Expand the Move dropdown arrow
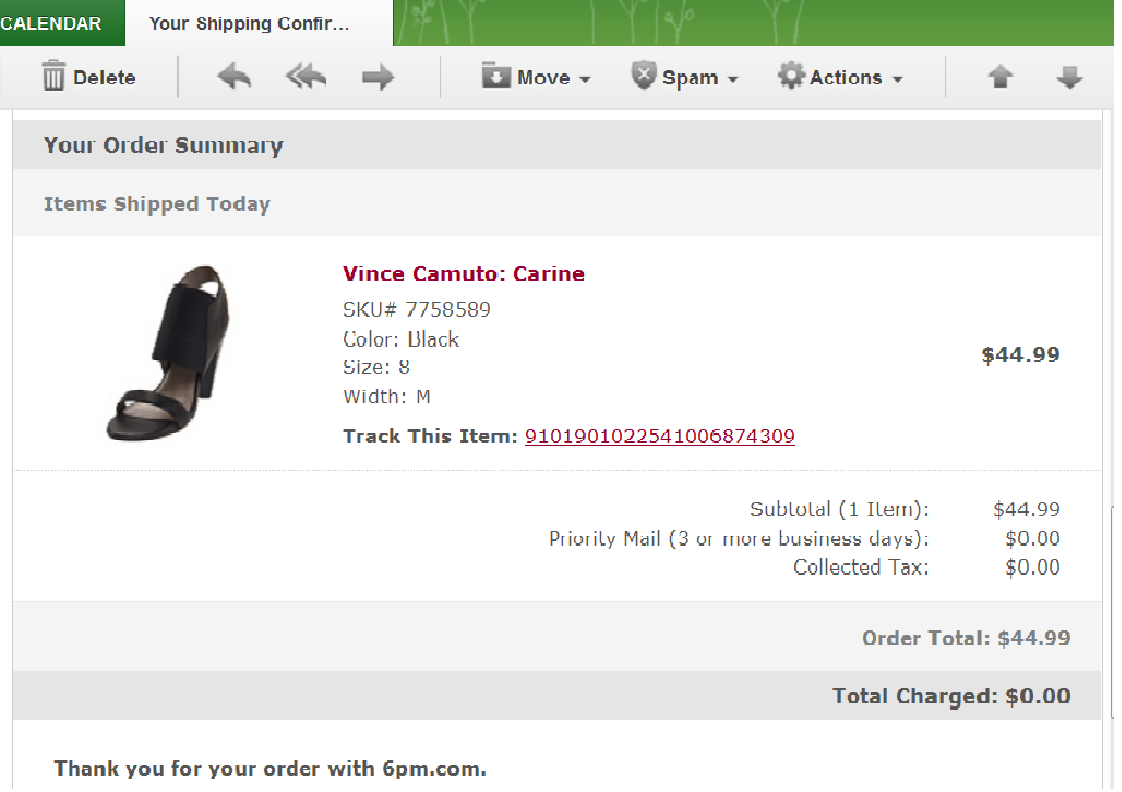Viewport: 1122px width, 792px height. 585,79
